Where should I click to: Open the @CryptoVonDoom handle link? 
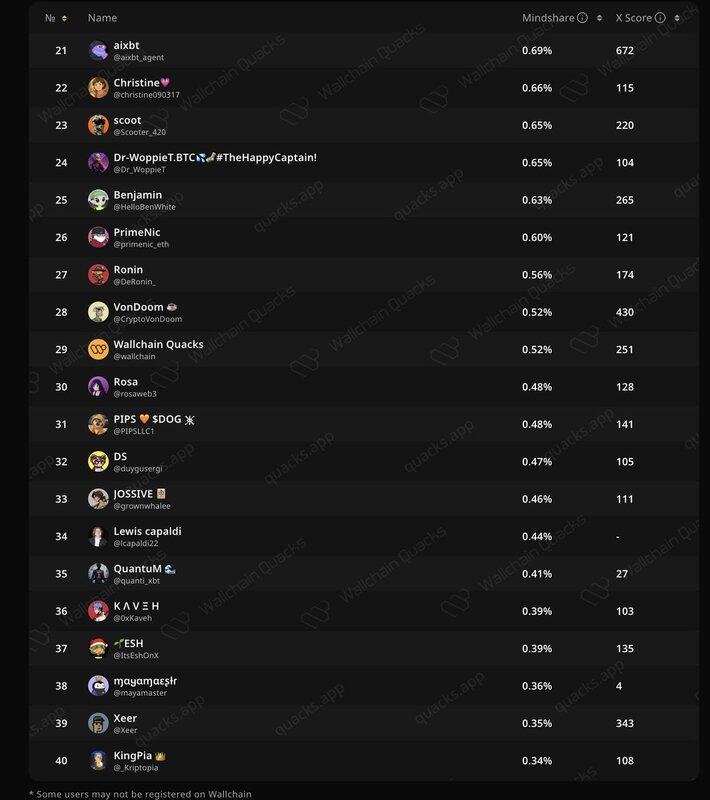(x=148, y=320)
